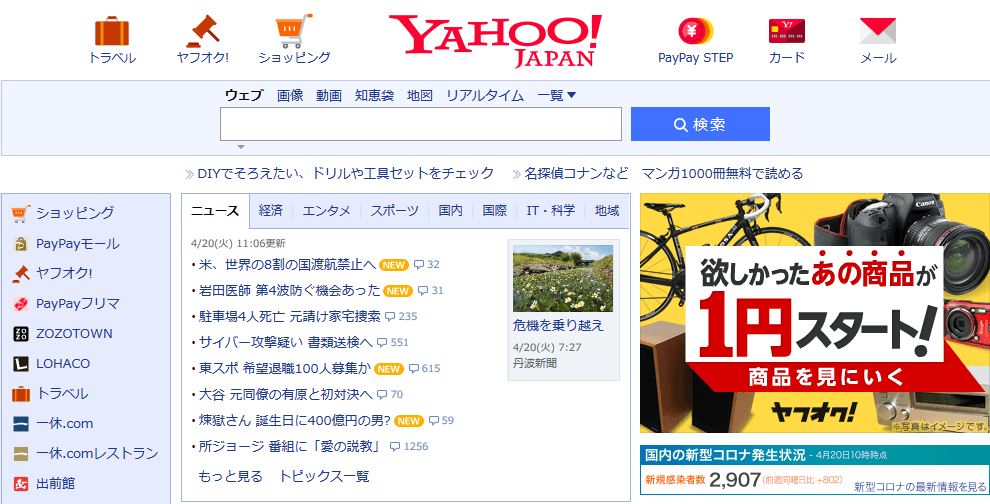Image resolution: width=990 pixels, height=504 pixels.
Task: Open the DIY drill and tool set link
Action: pyautogui.click(x=345, y=173)
